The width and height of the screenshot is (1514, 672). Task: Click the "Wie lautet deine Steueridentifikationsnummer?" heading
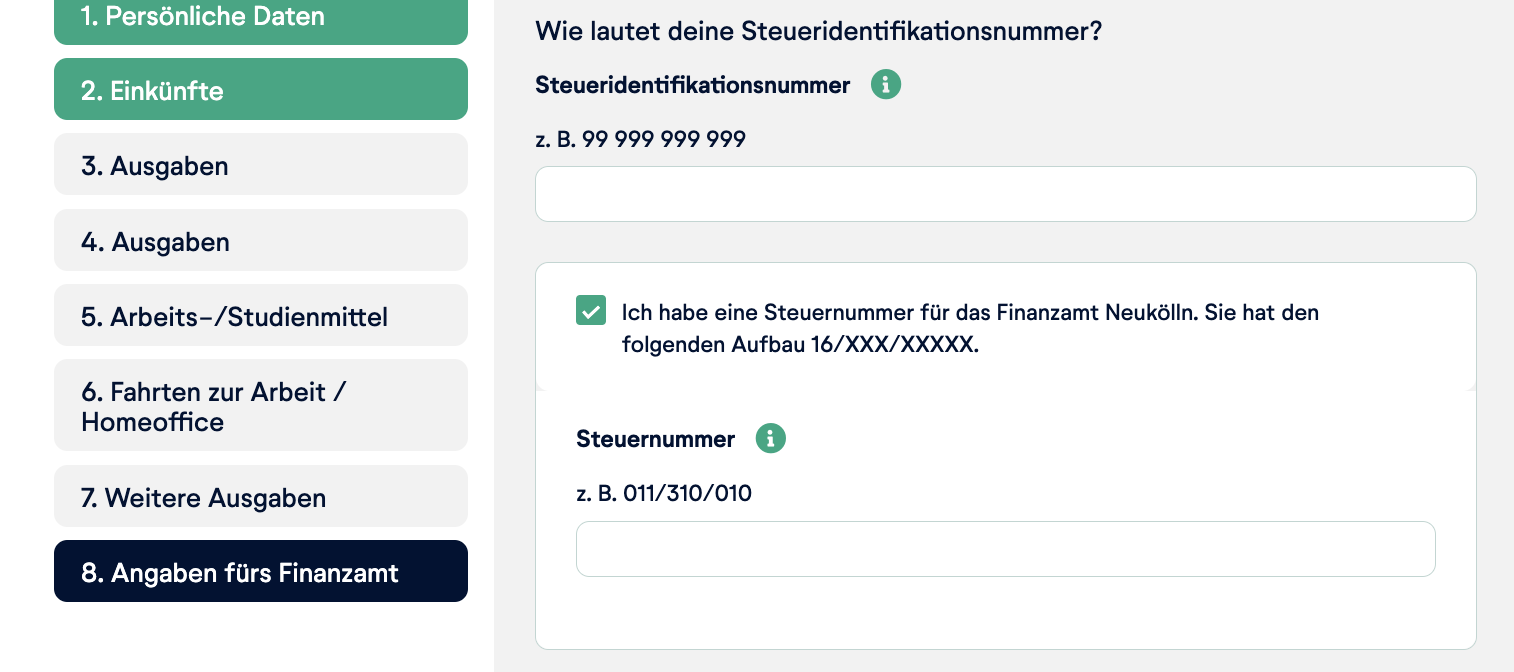coord(818,31)
